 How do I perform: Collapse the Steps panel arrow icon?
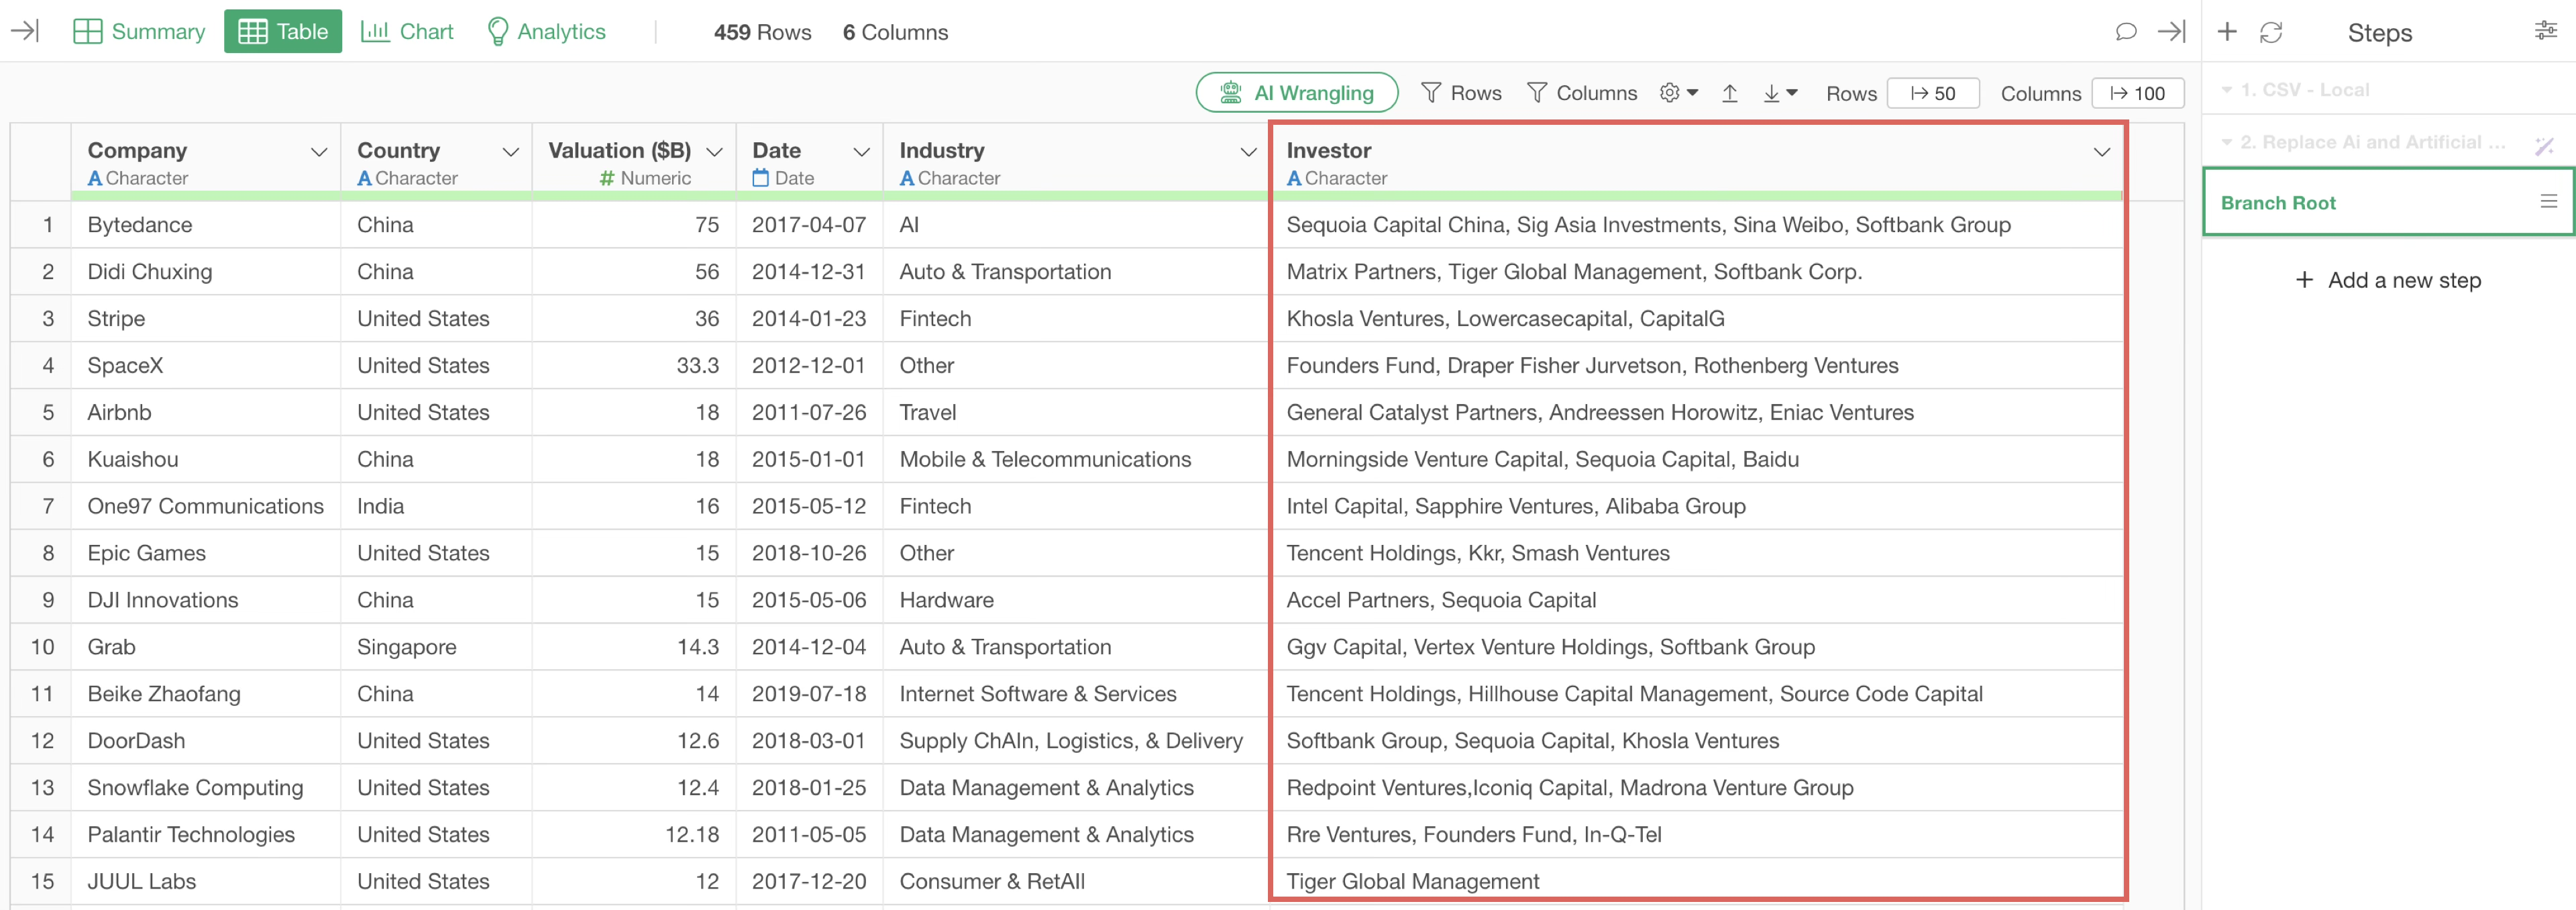pyautogui.click(x=2171, y=32)
